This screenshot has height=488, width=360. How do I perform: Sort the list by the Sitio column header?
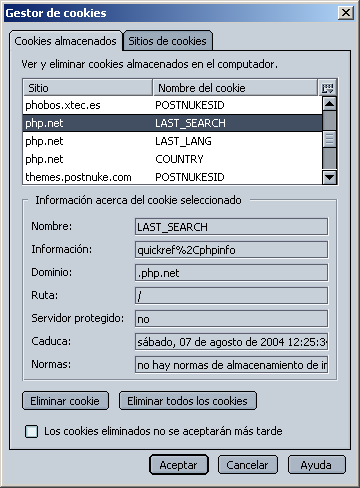[87, 88]
